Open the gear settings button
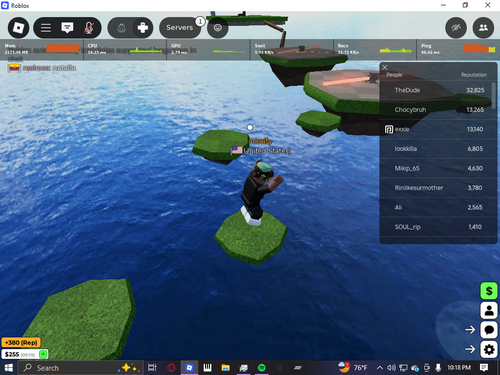The image size is (500, 375). click(489, 349)
